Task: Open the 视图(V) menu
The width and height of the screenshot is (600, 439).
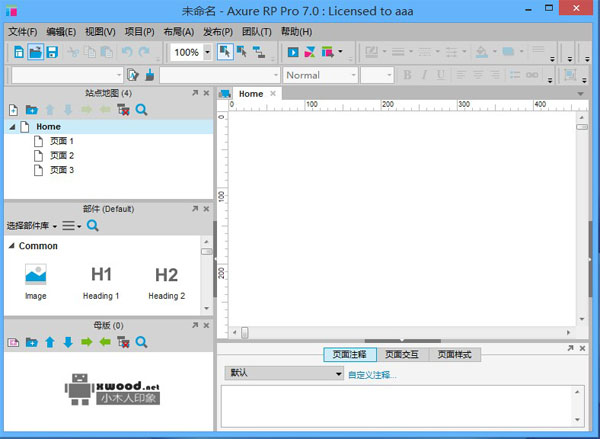Action: (100, 32)
